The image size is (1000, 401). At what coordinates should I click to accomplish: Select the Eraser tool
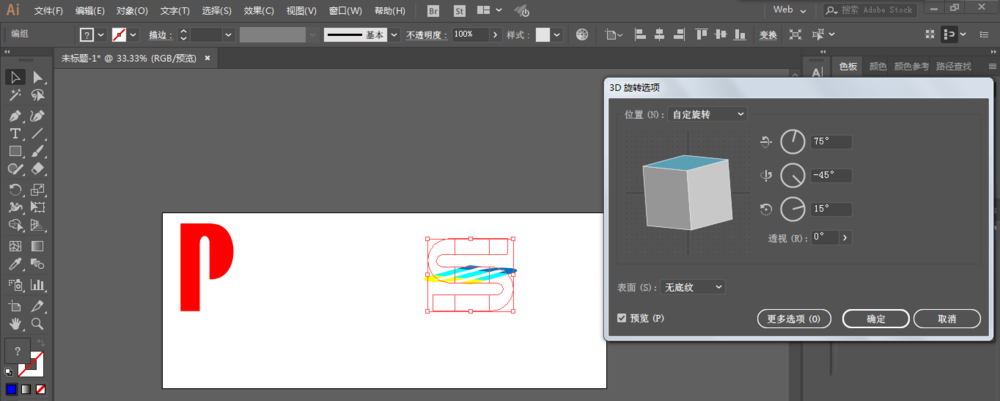[x=38, y=168]
